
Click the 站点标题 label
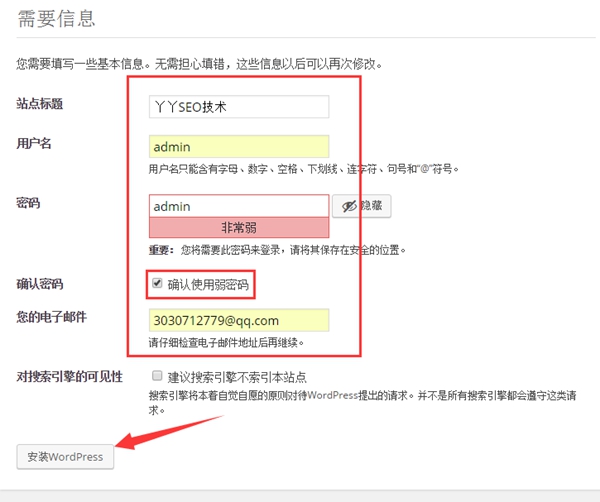[x=39, y=104]
